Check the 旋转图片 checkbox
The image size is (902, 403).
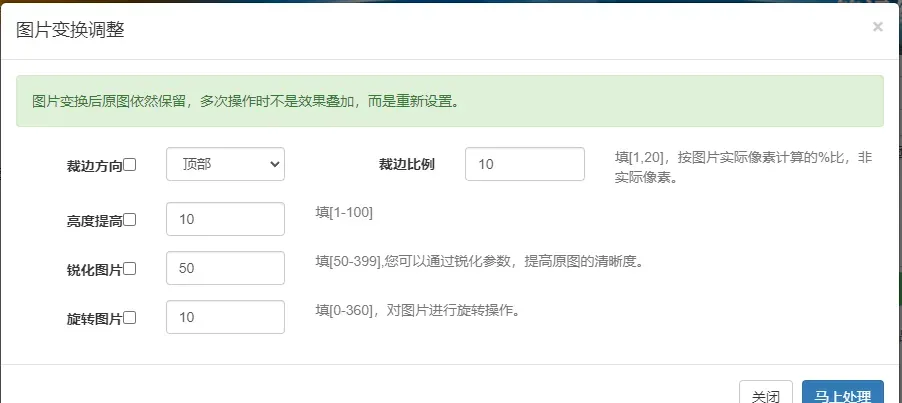pyautogui.click(x=130, y=318)
